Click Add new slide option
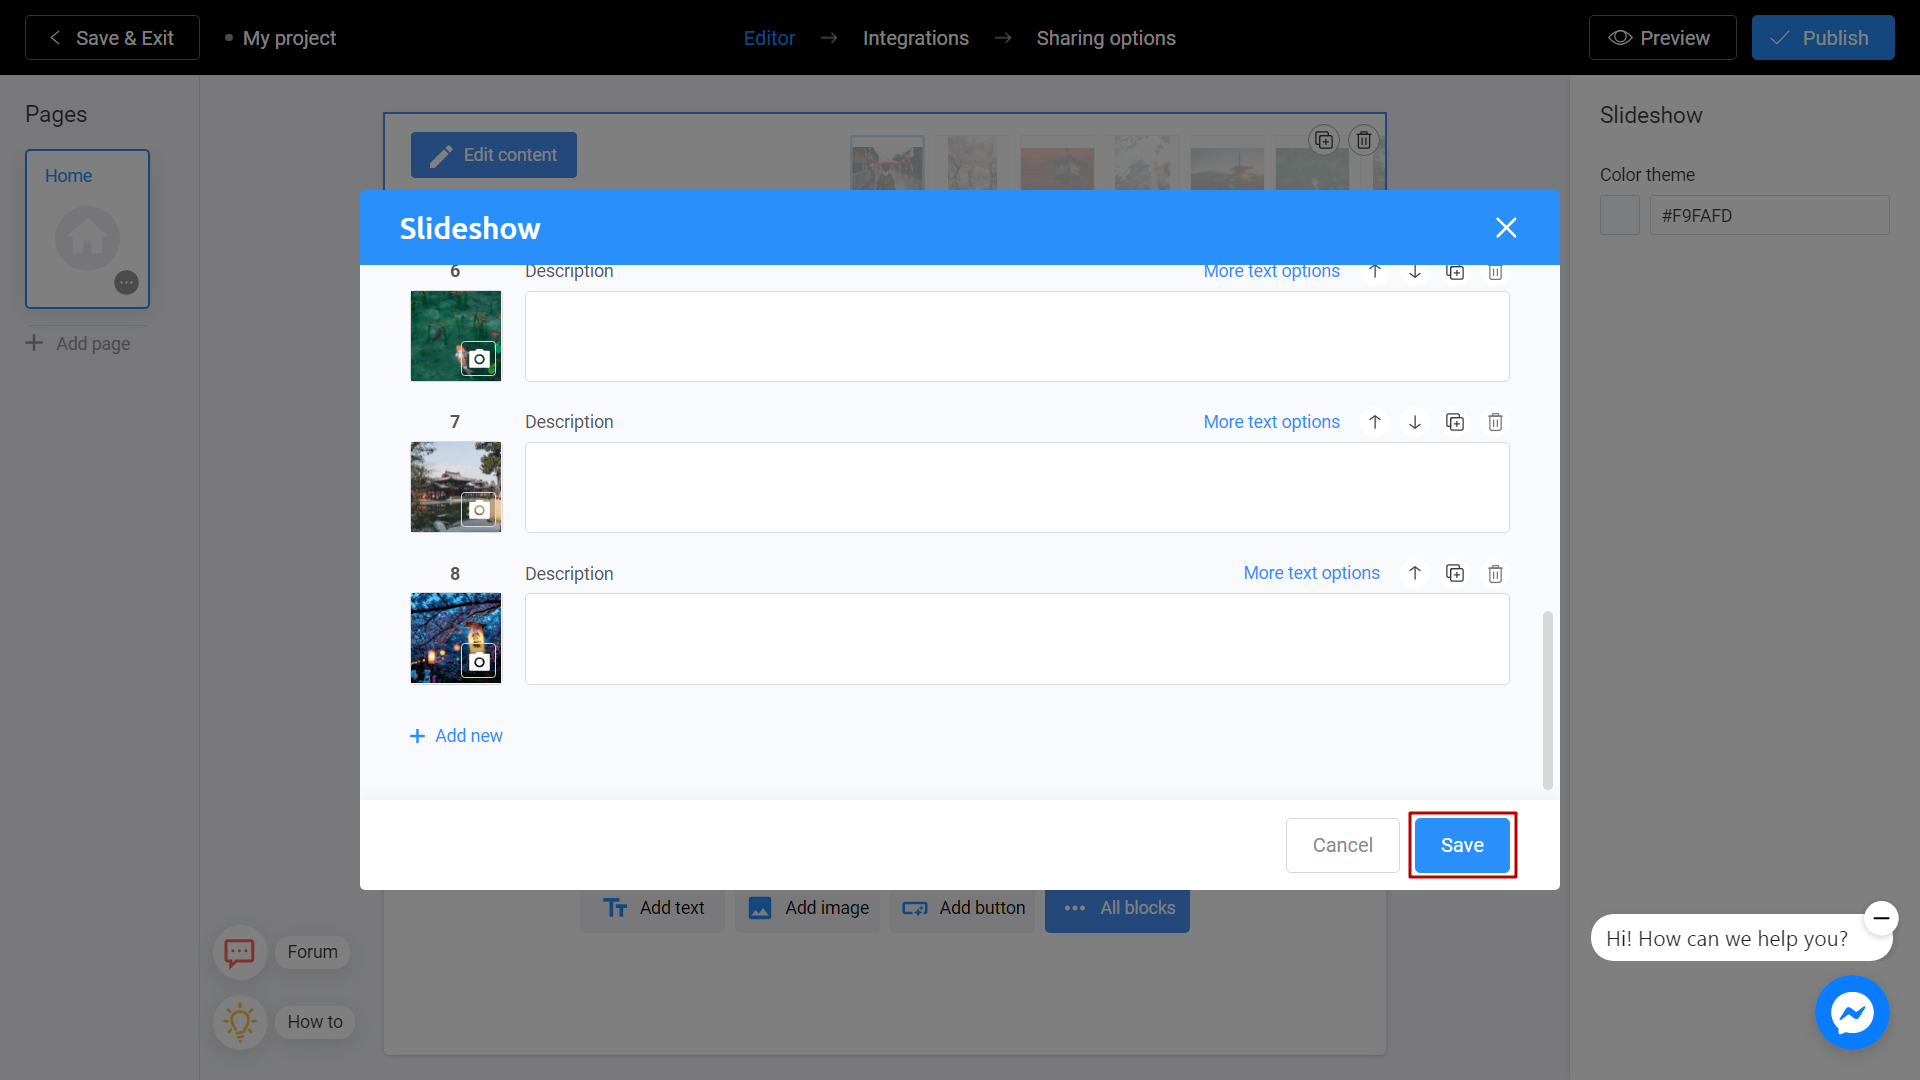The height and width of the screenshot is (1080, 1920). (x=456, y=736)
